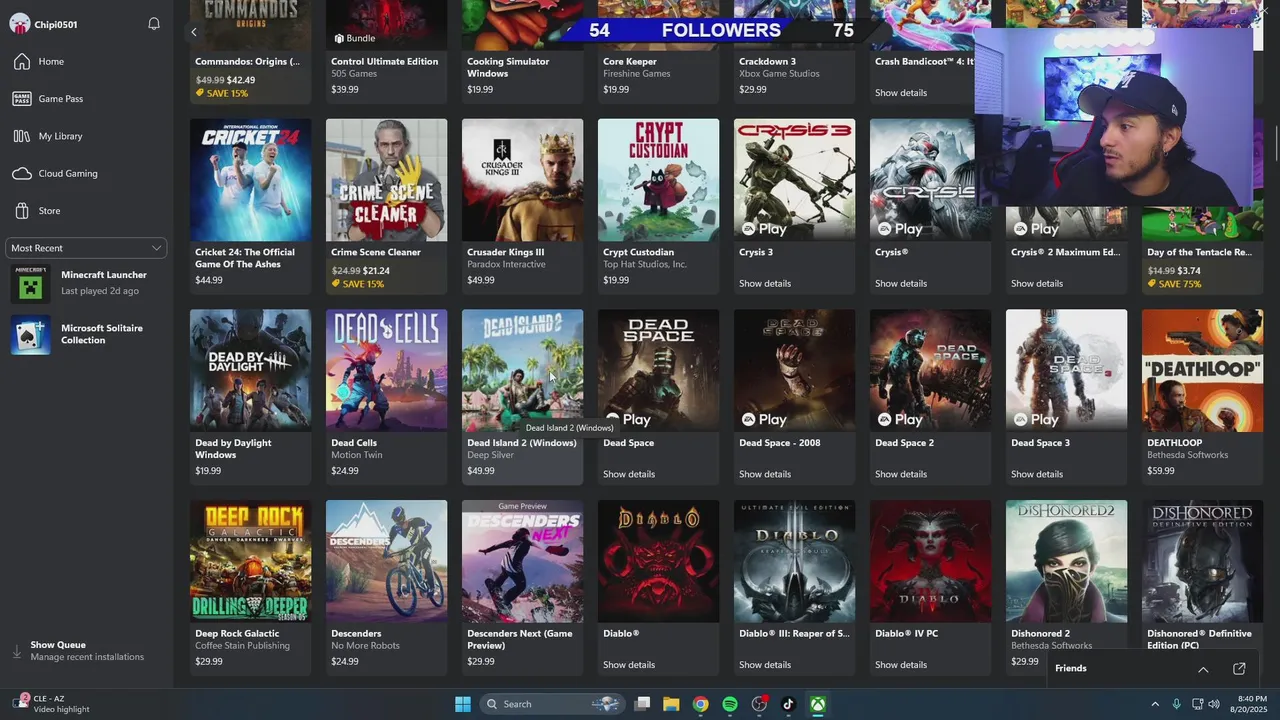Screen dimensions: 1280x720
Task: Open Descenders Next Game Preview tile
Action: coord(522,588)
